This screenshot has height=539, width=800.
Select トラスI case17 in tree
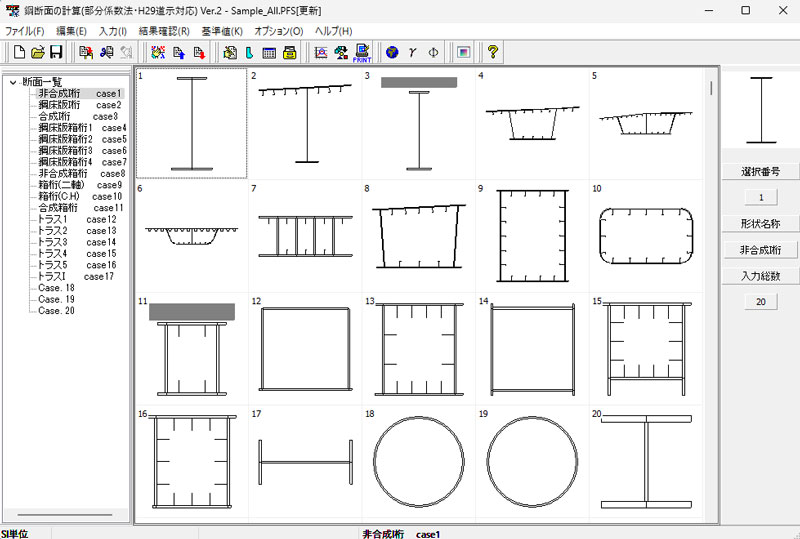pos(76,276)
